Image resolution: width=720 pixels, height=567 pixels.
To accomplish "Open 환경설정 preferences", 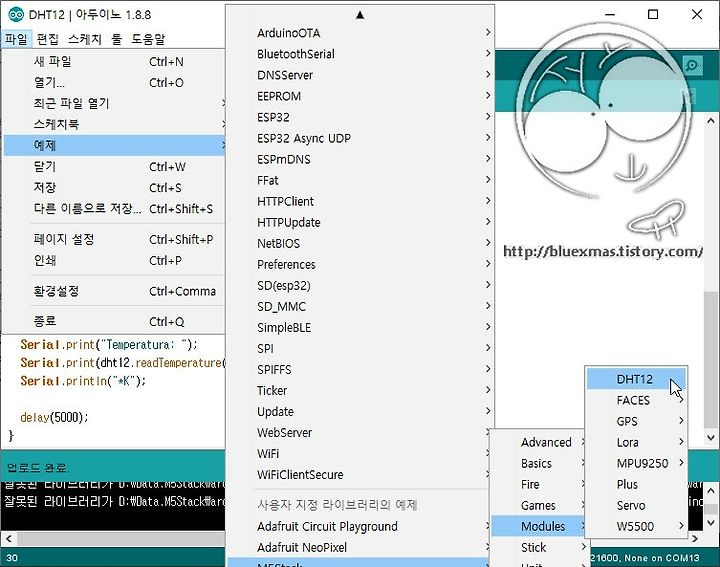I will point(114,291).
